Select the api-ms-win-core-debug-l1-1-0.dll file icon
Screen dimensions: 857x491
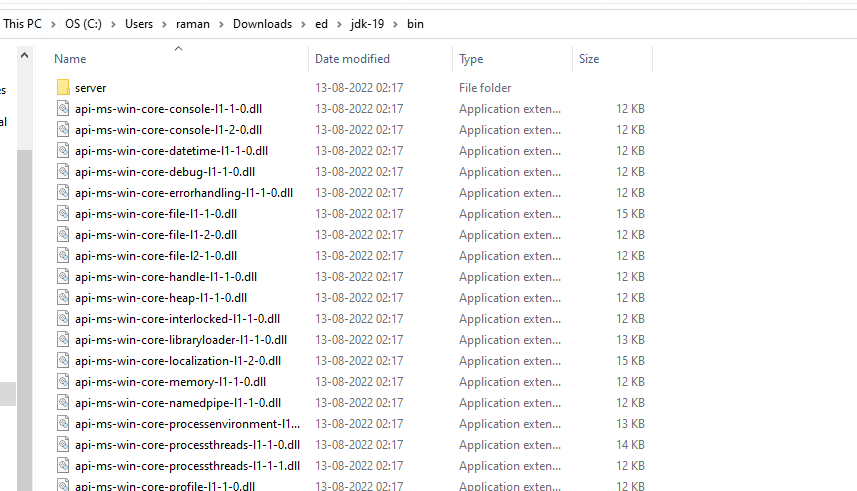63,172
